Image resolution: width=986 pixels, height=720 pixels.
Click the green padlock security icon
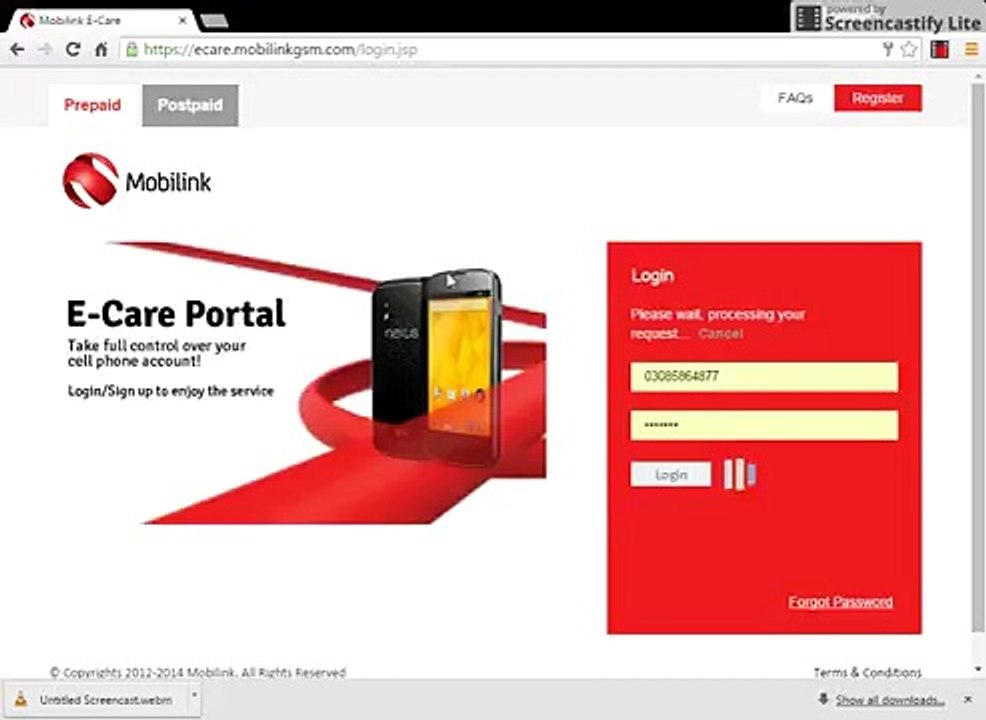tap(132, 50)
